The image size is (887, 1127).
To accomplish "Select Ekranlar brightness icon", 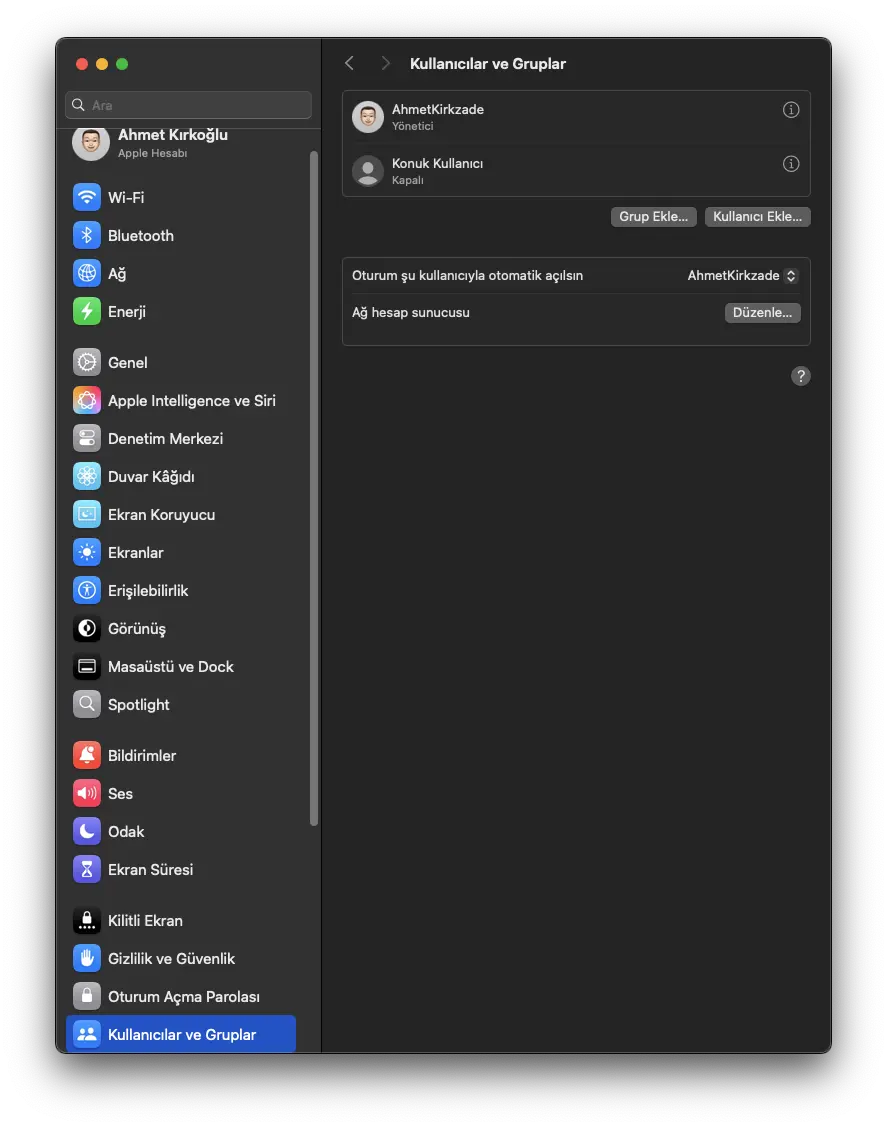I will [x=87, y=553].
